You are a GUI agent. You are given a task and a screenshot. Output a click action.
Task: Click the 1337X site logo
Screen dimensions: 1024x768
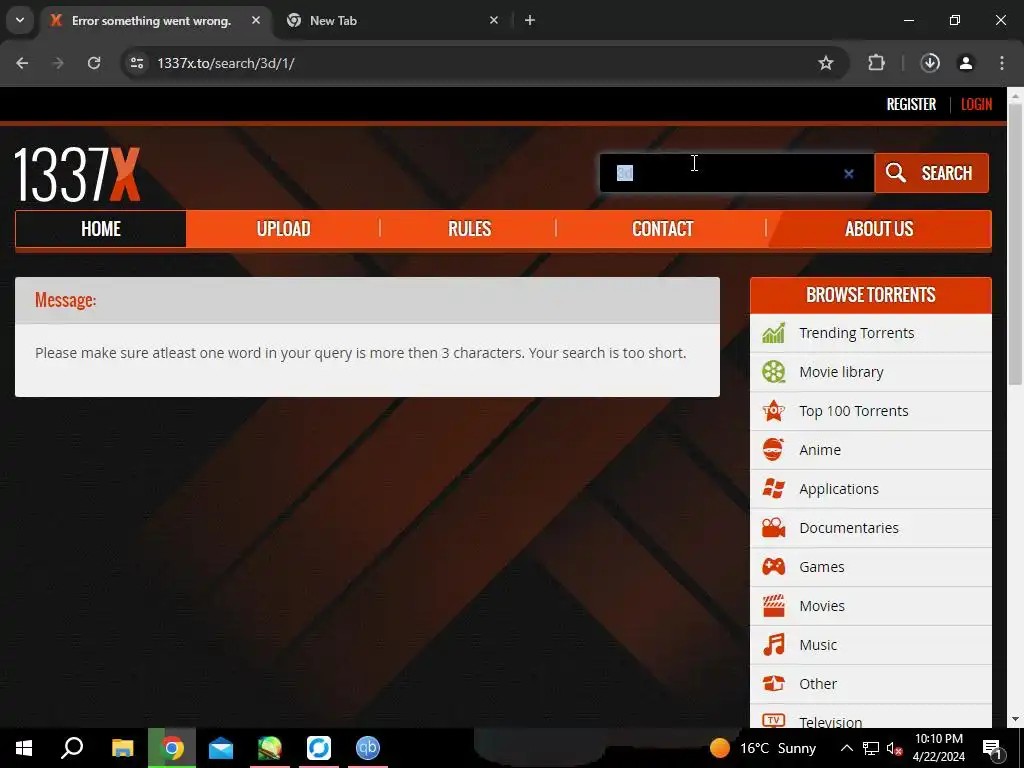click(x=77, y=174)
